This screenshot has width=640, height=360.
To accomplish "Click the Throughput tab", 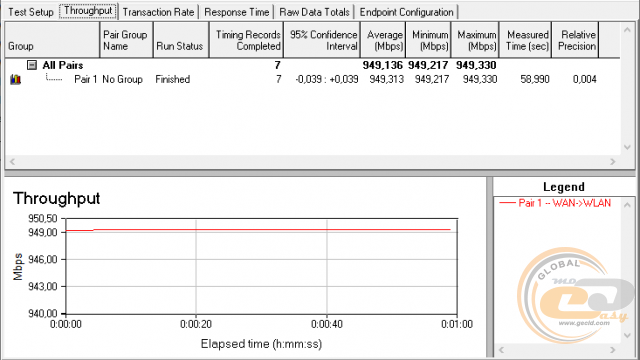I will pos(88,11).
